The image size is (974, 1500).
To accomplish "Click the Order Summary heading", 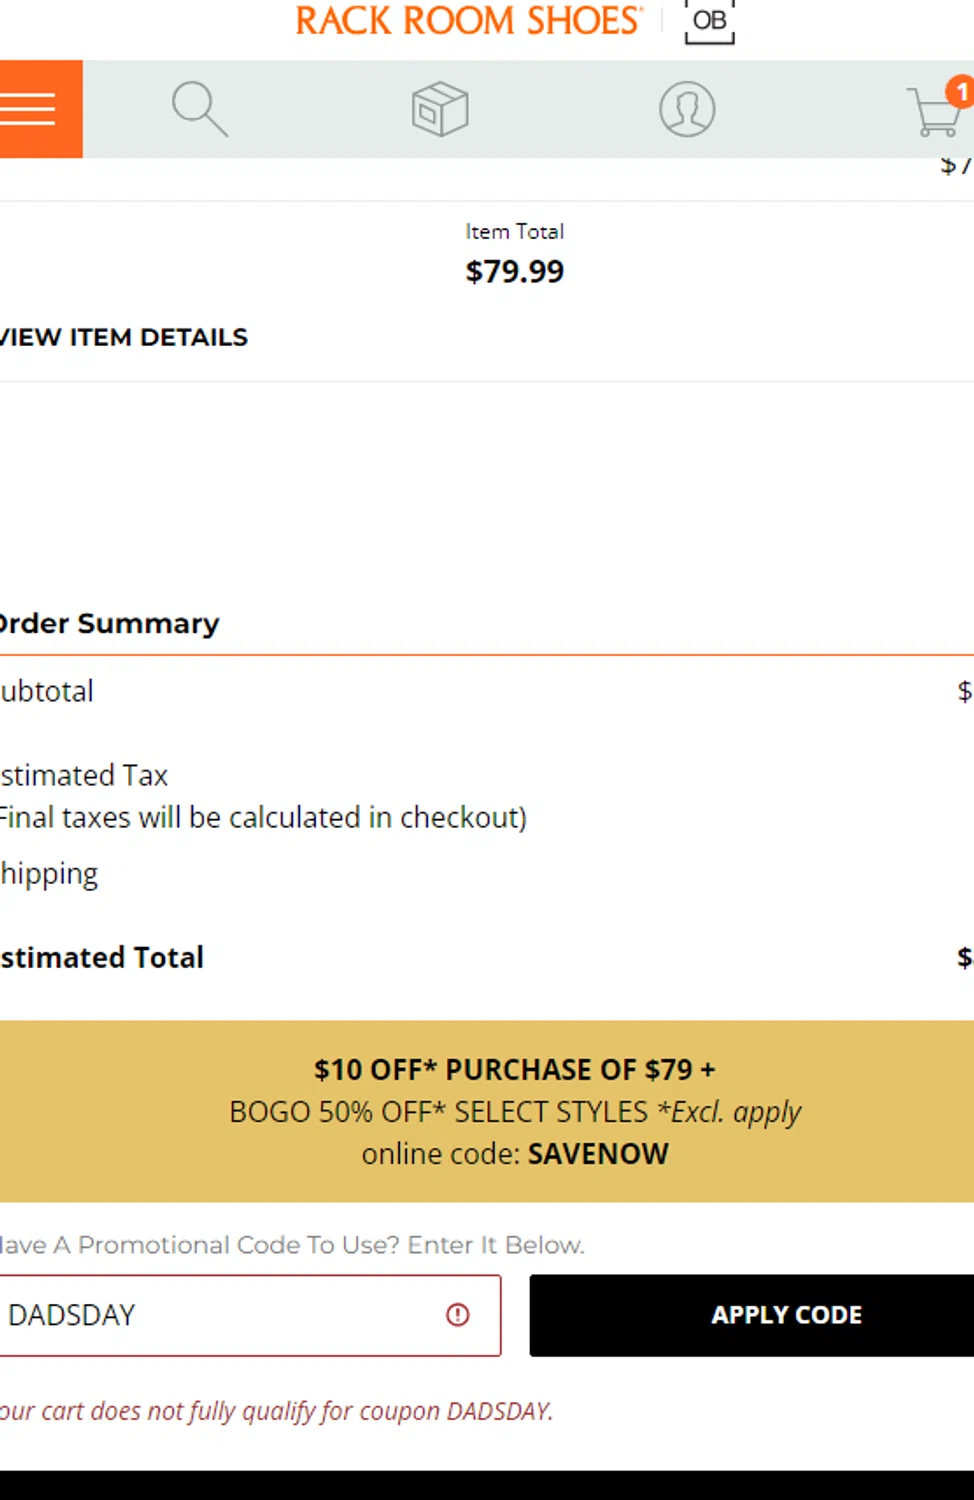I will pyautogui.click(x=109, y=623).
